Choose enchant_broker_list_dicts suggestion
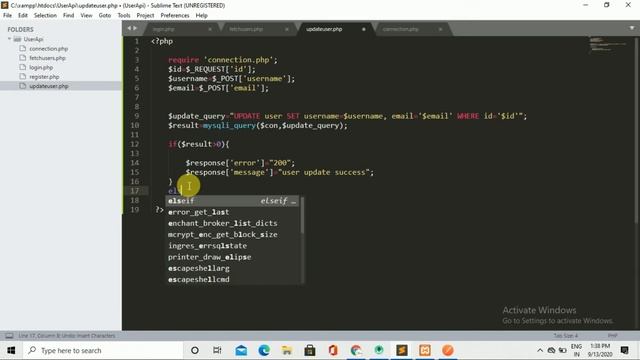 [x=233, y=223]
